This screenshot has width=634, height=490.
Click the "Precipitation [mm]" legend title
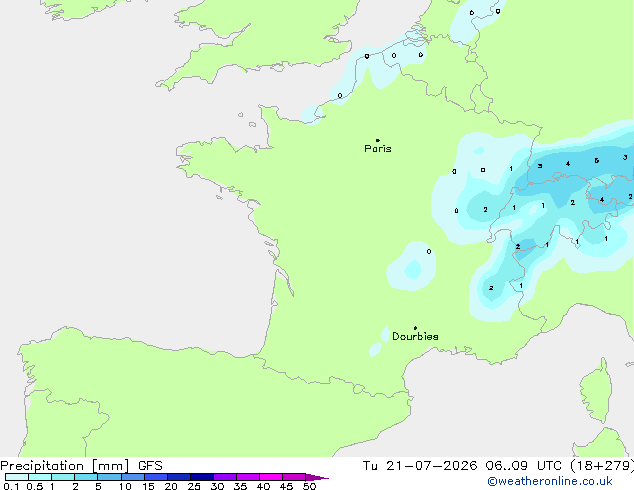click(65, 466)
